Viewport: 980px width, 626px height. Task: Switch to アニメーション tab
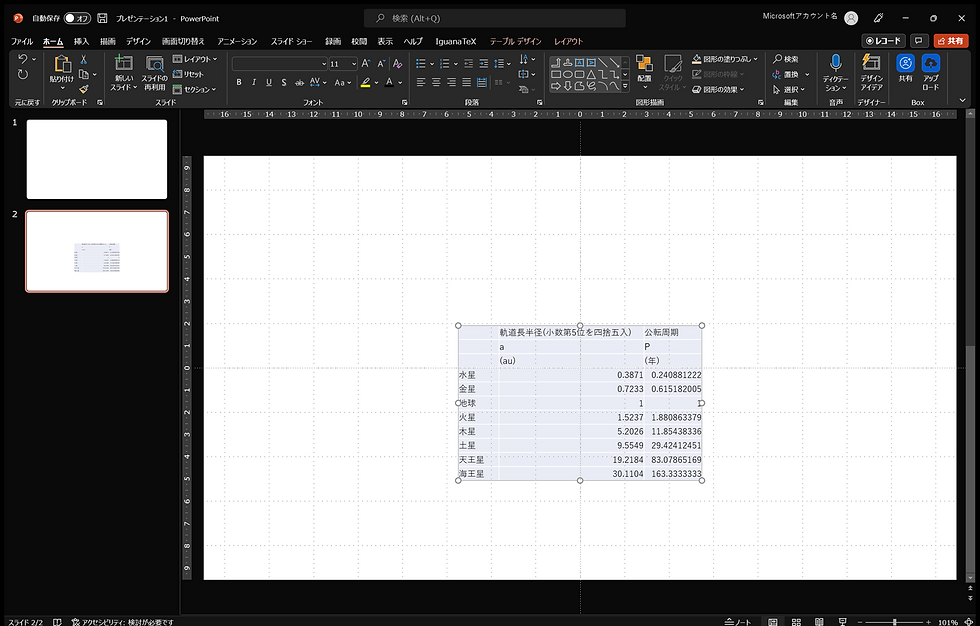coord(237,41)
